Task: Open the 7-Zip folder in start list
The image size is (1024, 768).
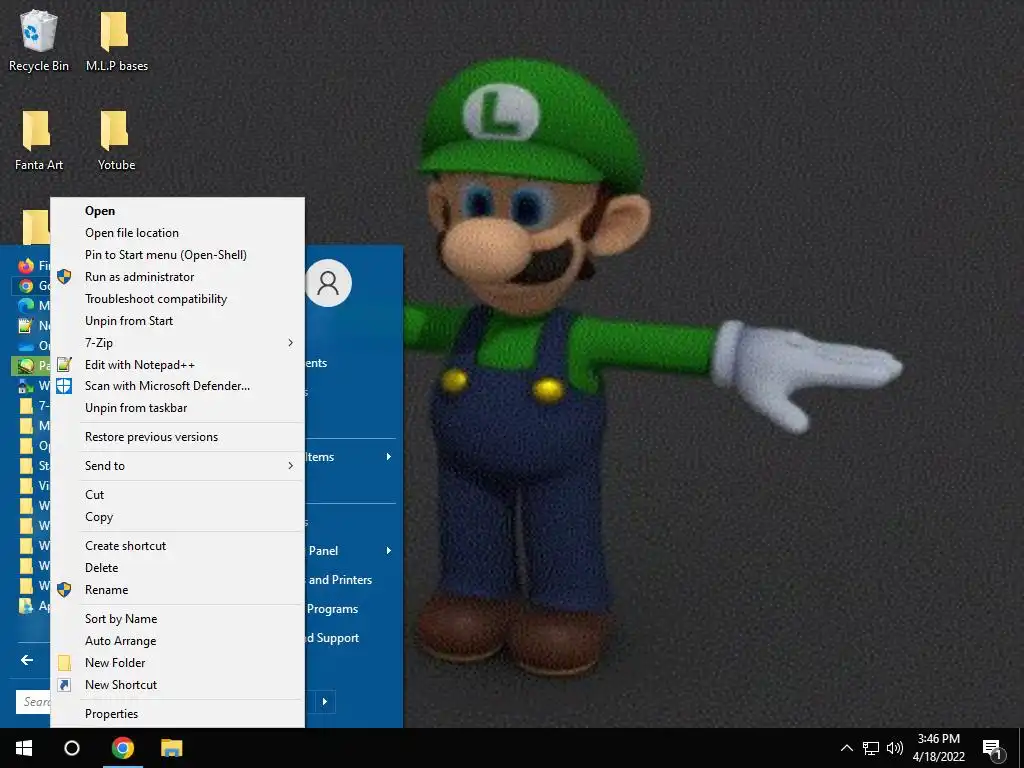Action: pos(33,406)
